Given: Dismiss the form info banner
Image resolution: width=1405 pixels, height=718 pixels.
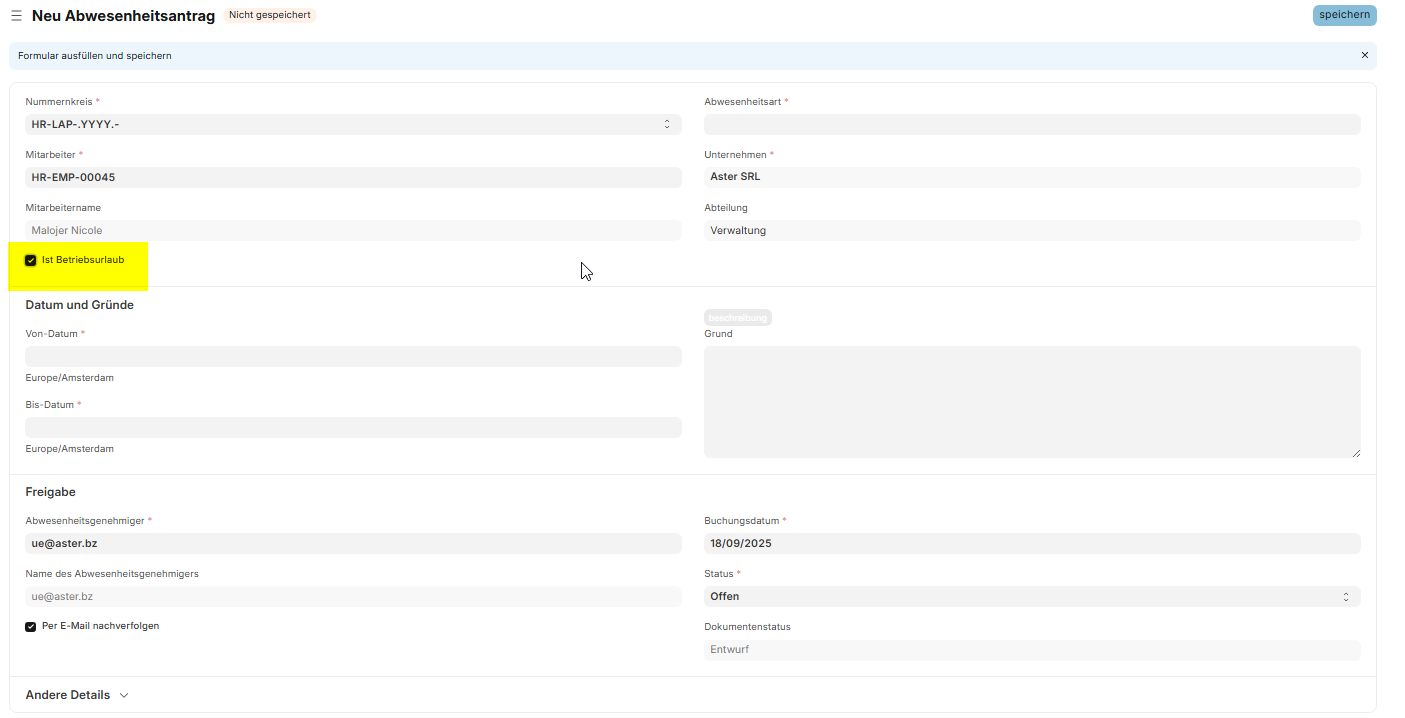Looking at the screenshot, I should coord(1364,55).
